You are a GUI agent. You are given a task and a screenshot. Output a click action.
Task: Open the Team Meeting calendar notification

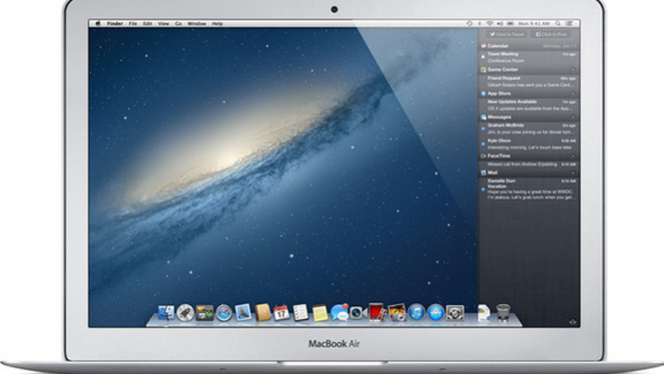(x=529, y=57)
